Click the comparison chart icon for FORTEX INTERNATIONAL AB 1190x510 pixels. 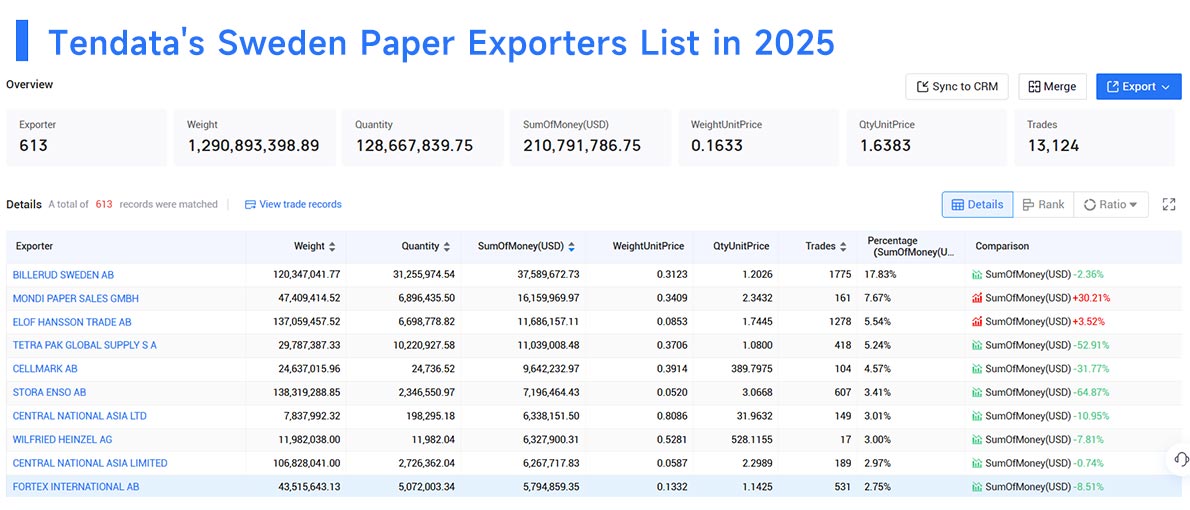[x=977, y=486]
